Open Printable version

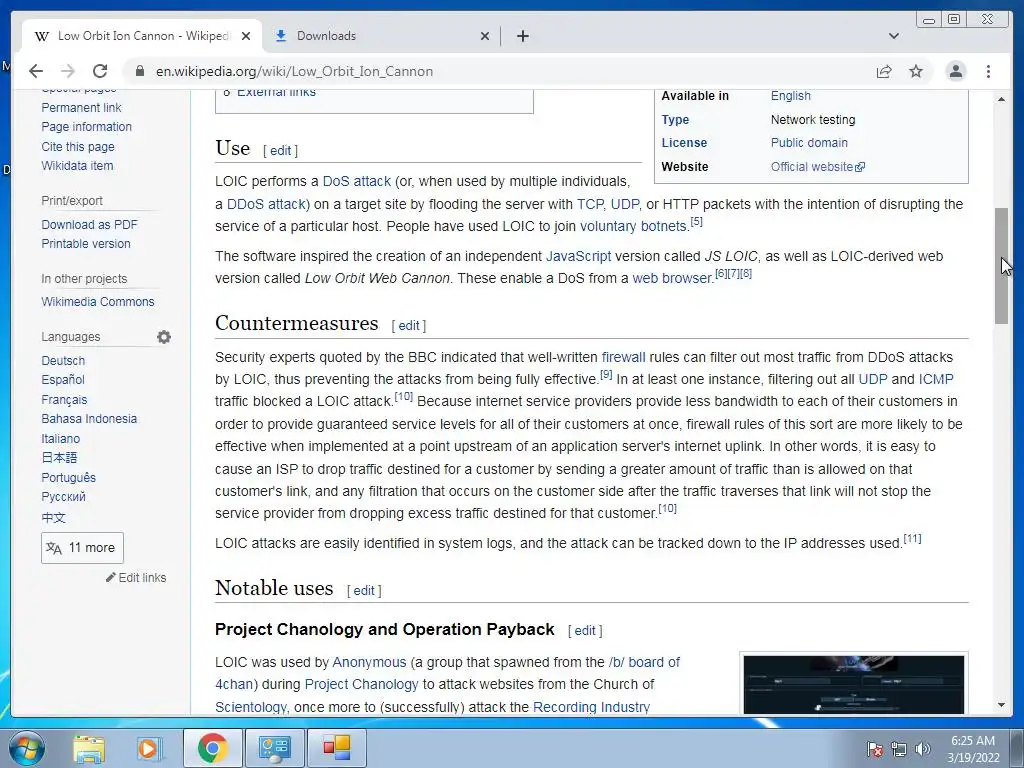(86, 244)
